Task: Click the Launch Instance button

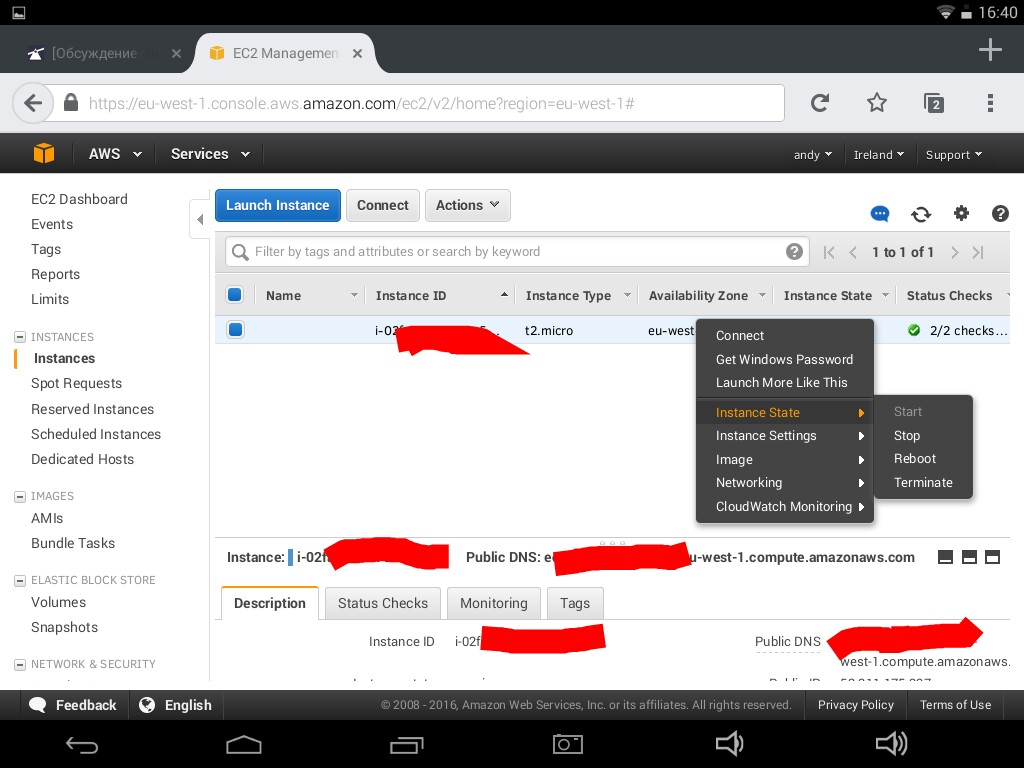Action: (x=278, y=205)
